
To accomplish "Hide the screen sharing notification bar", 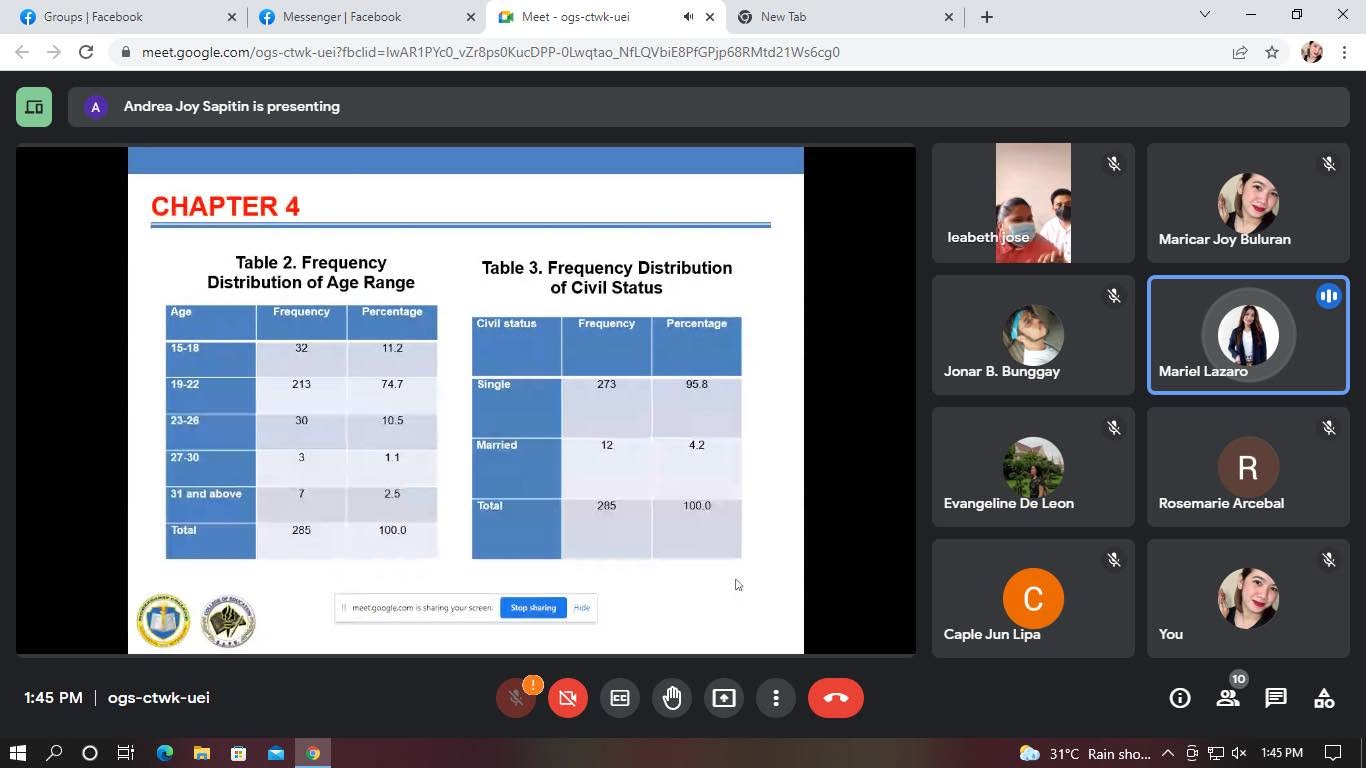I will (x=581, y=608).
